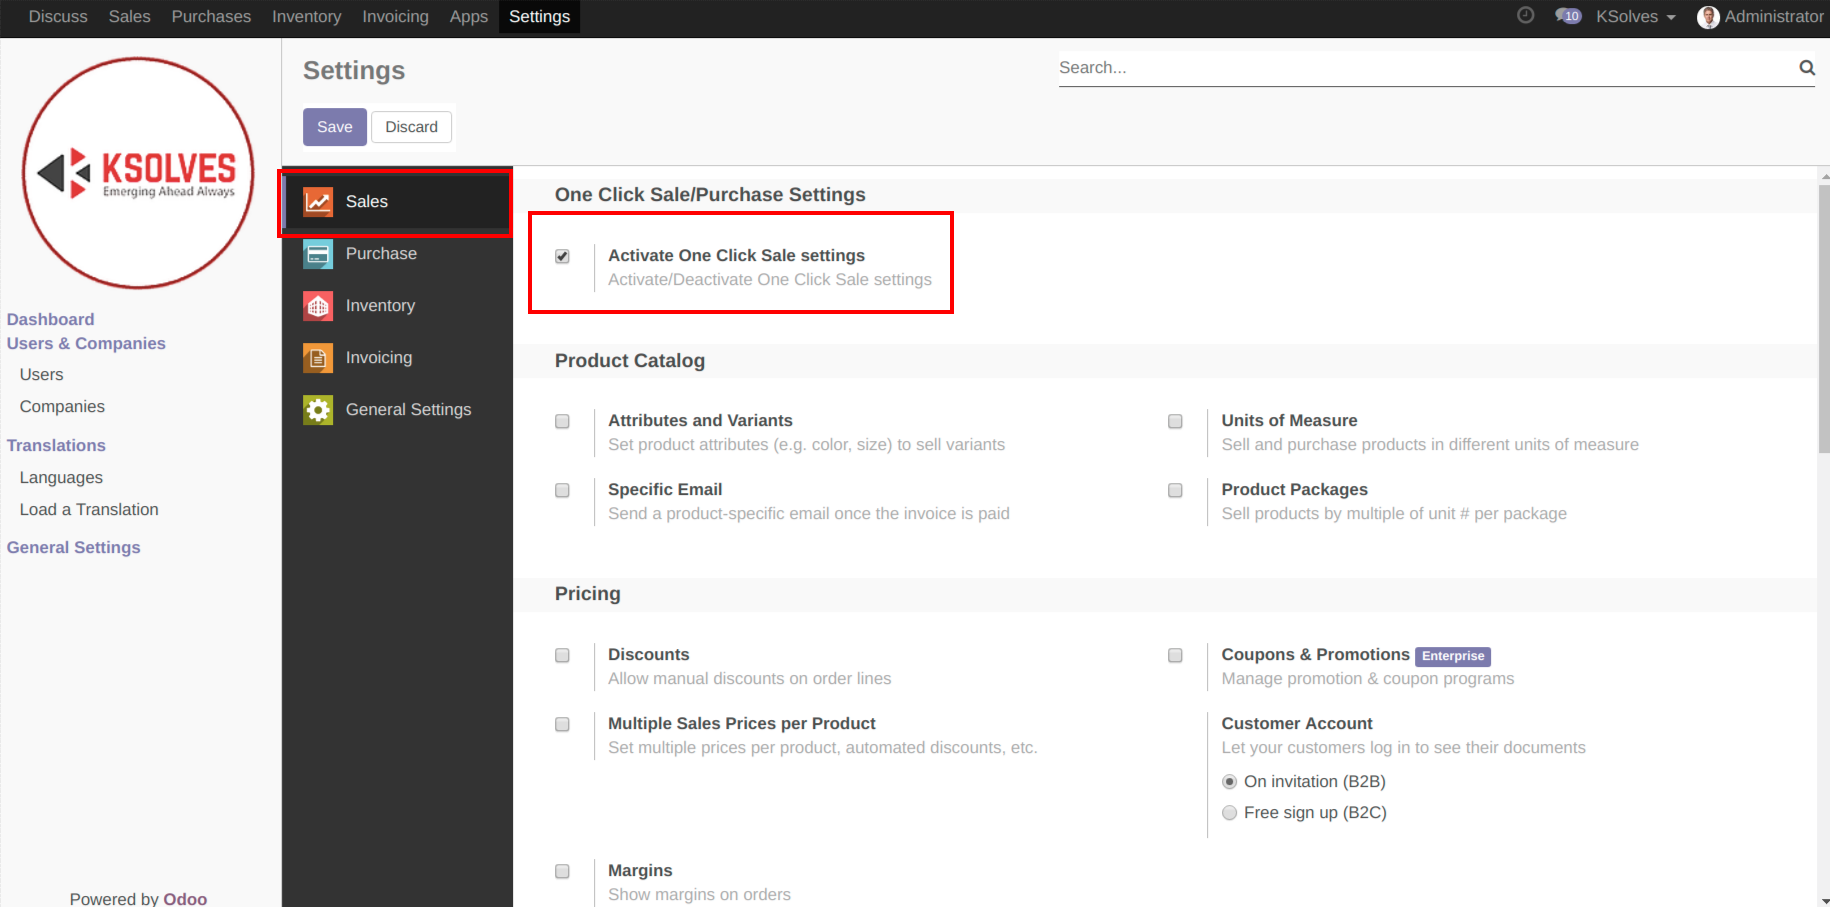Click into the Search input field
The width and height of the screenshot is (1830, 907).
click(1420, 68)
